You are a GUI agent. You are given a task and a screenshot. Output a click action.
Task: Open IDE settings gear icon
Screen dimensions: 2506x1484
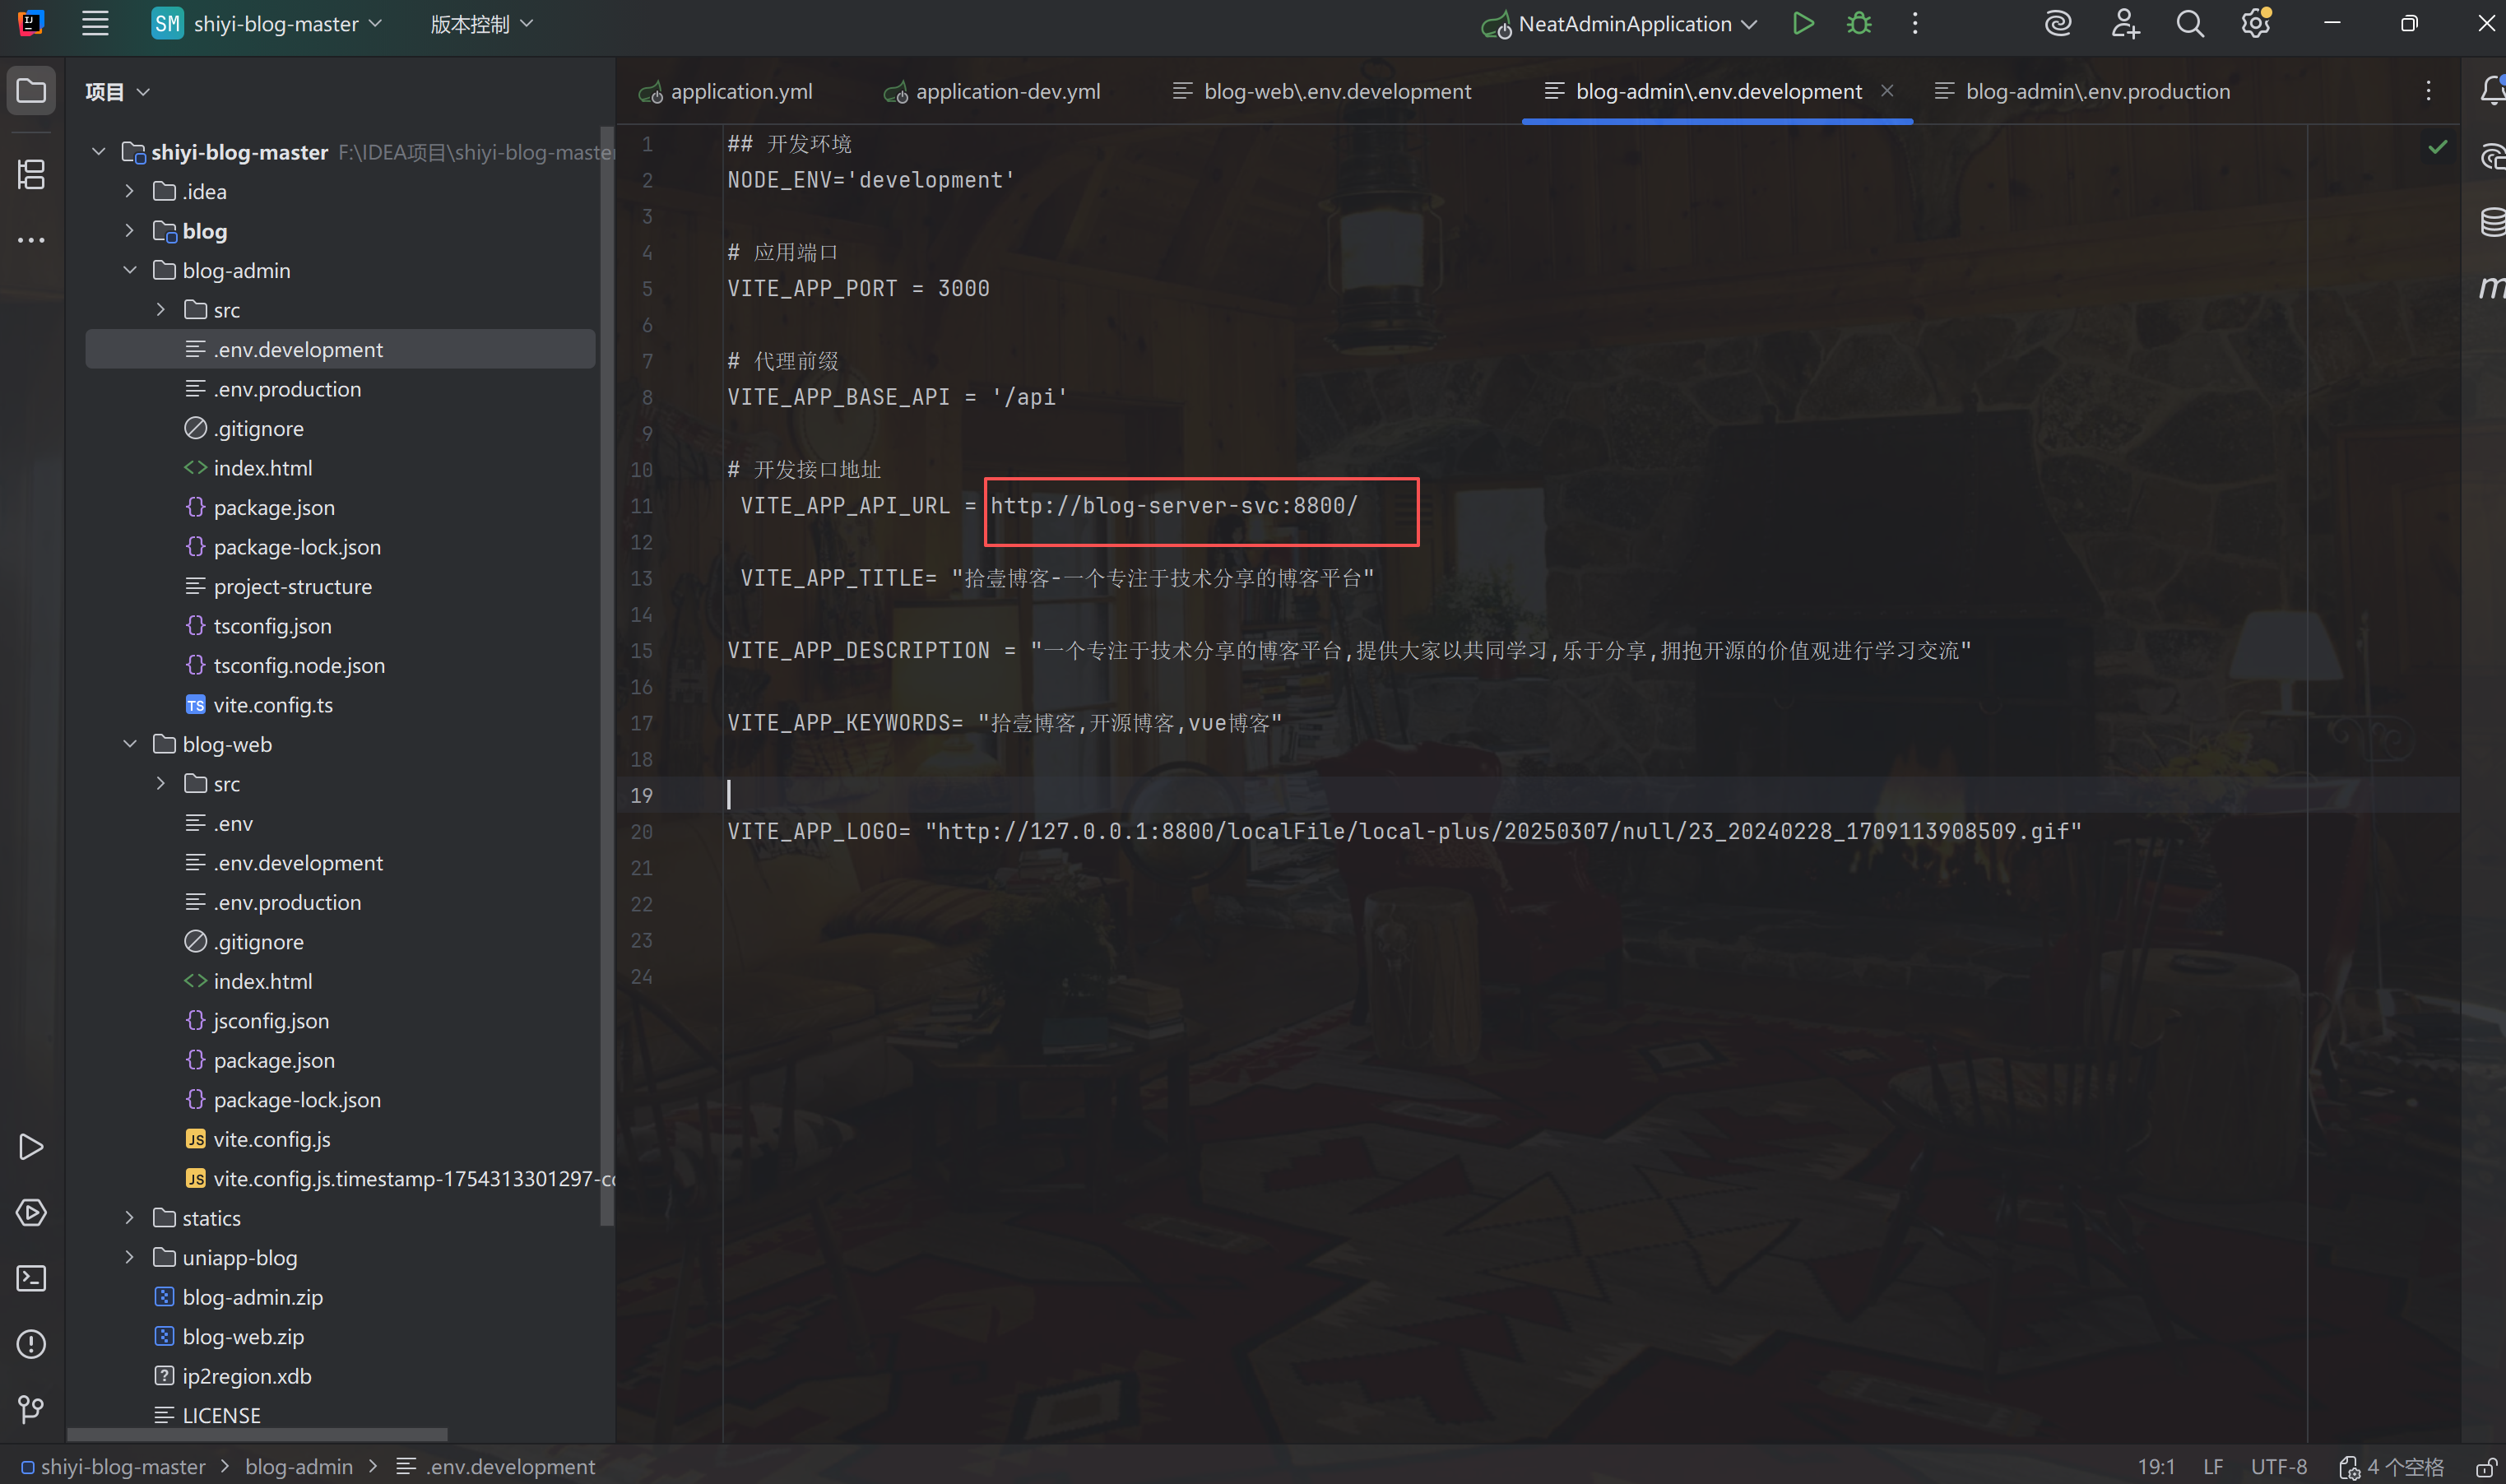click(x=2255, y=24)
